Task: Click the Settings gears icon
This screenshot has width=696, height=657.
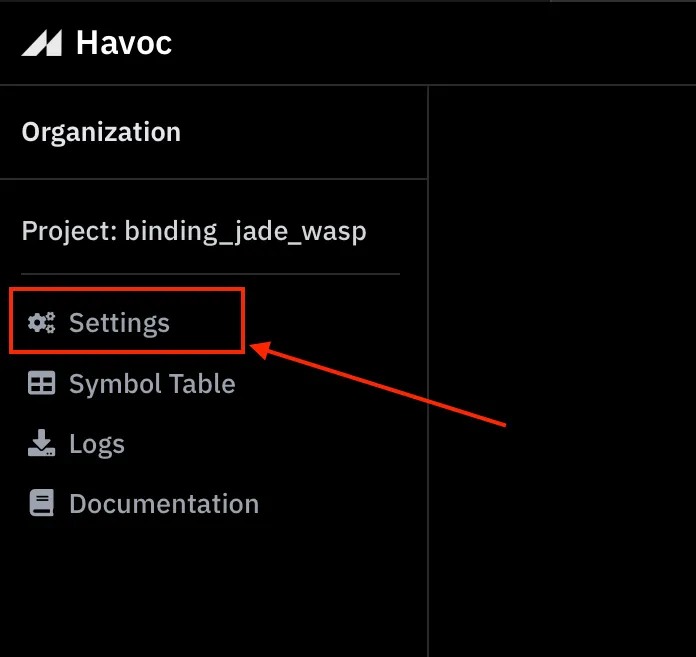Action: [x=41, y=322]
